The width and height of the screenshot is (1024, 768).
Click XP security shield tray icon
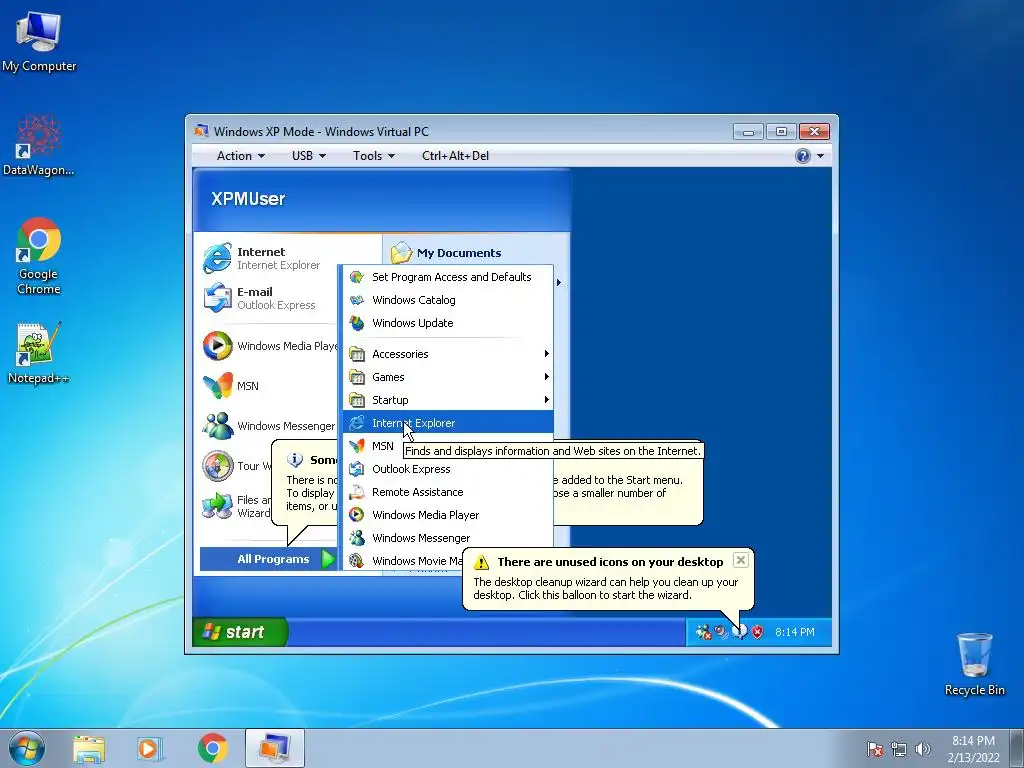[758, 632]
